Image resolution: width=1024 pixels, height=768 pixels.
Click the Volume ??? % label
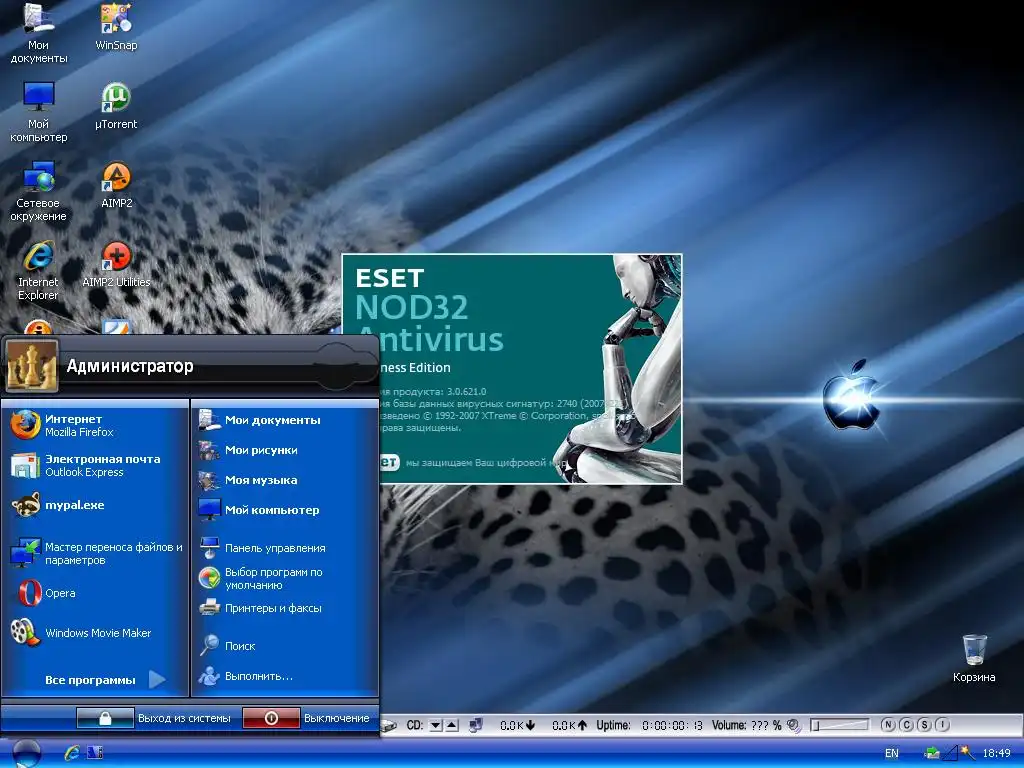pos(746,726)
